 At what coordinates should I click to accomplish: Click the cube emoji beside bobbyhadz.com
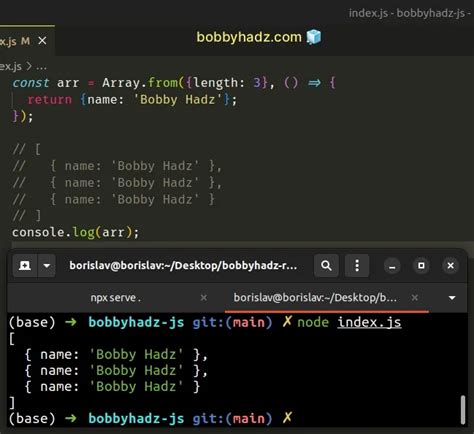(x=314, y=37)
